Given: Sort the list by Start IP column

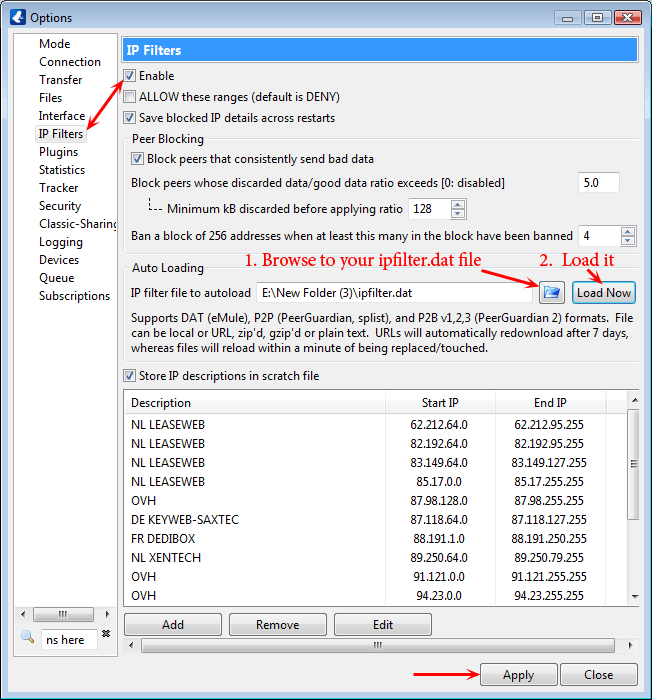Looking at the screenshot, I should pos(440,403).
